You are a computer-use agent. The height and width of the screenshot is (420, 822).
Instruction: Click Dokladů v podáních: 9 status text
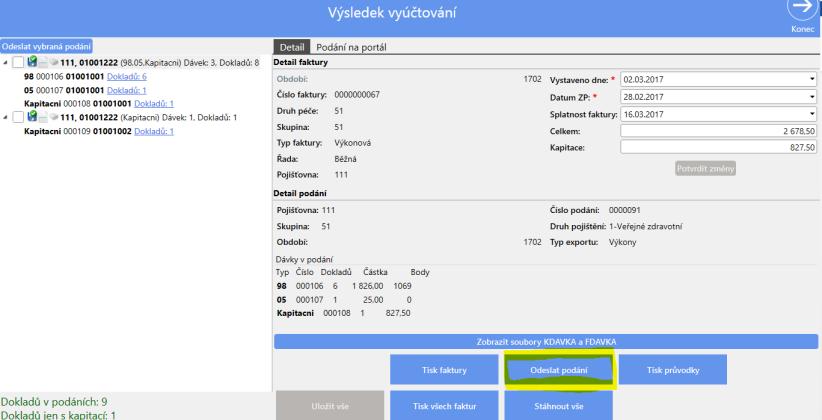tap(54, 402)
